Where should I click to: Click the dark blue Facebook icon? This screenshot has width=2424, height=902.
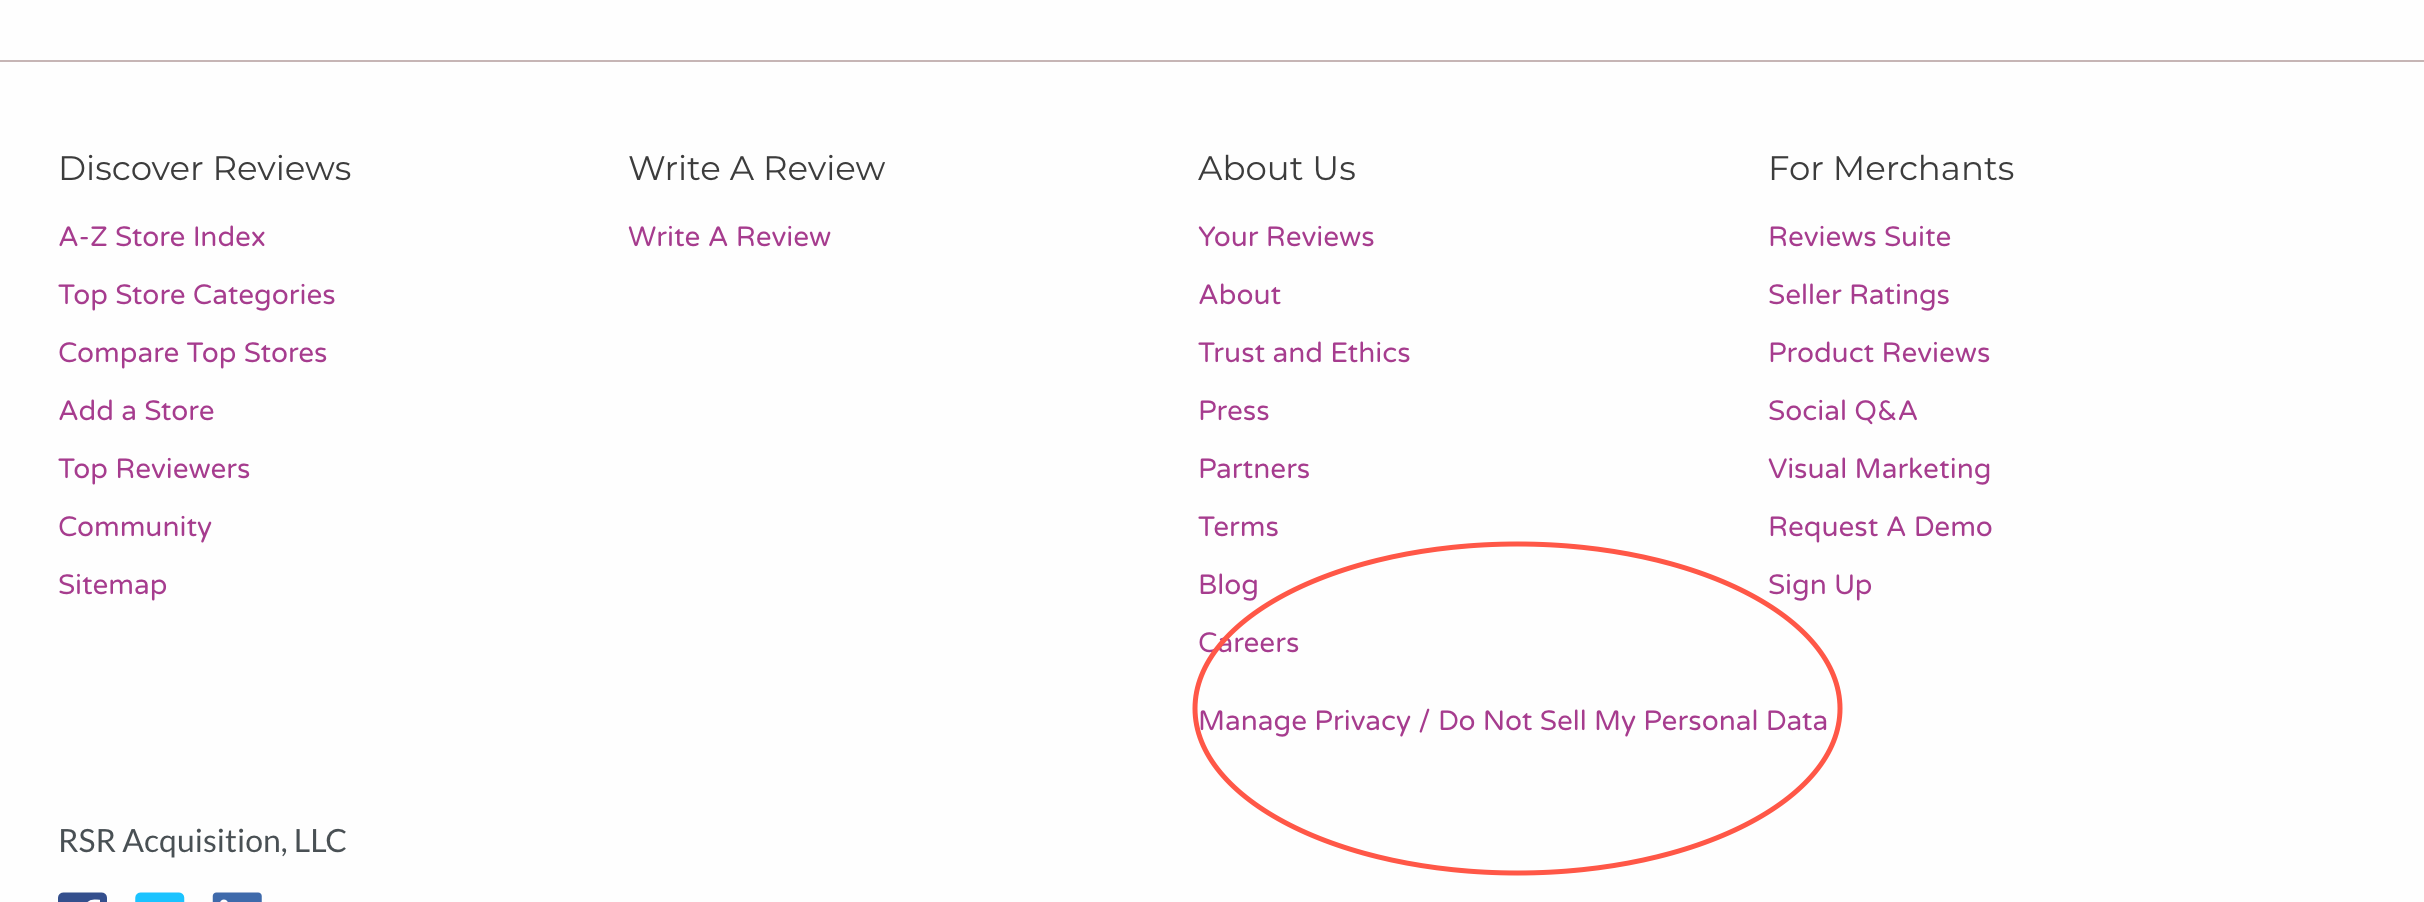[x=82, y=897]
